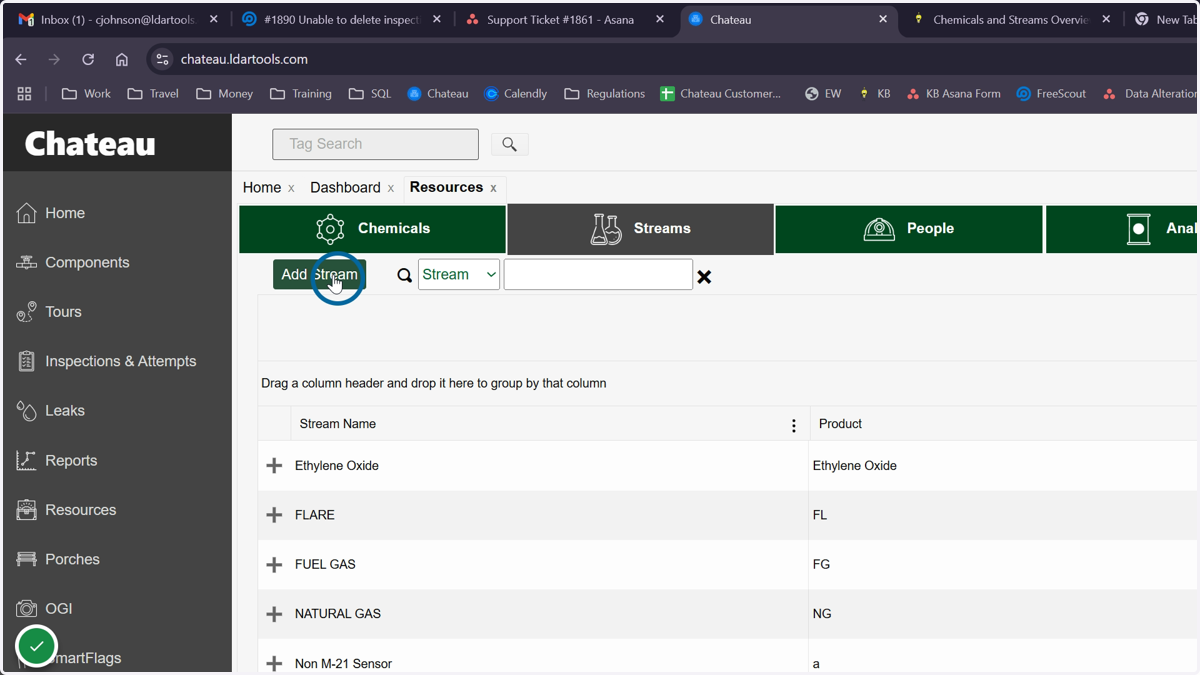Click the stream filter text box

(598, 274)
